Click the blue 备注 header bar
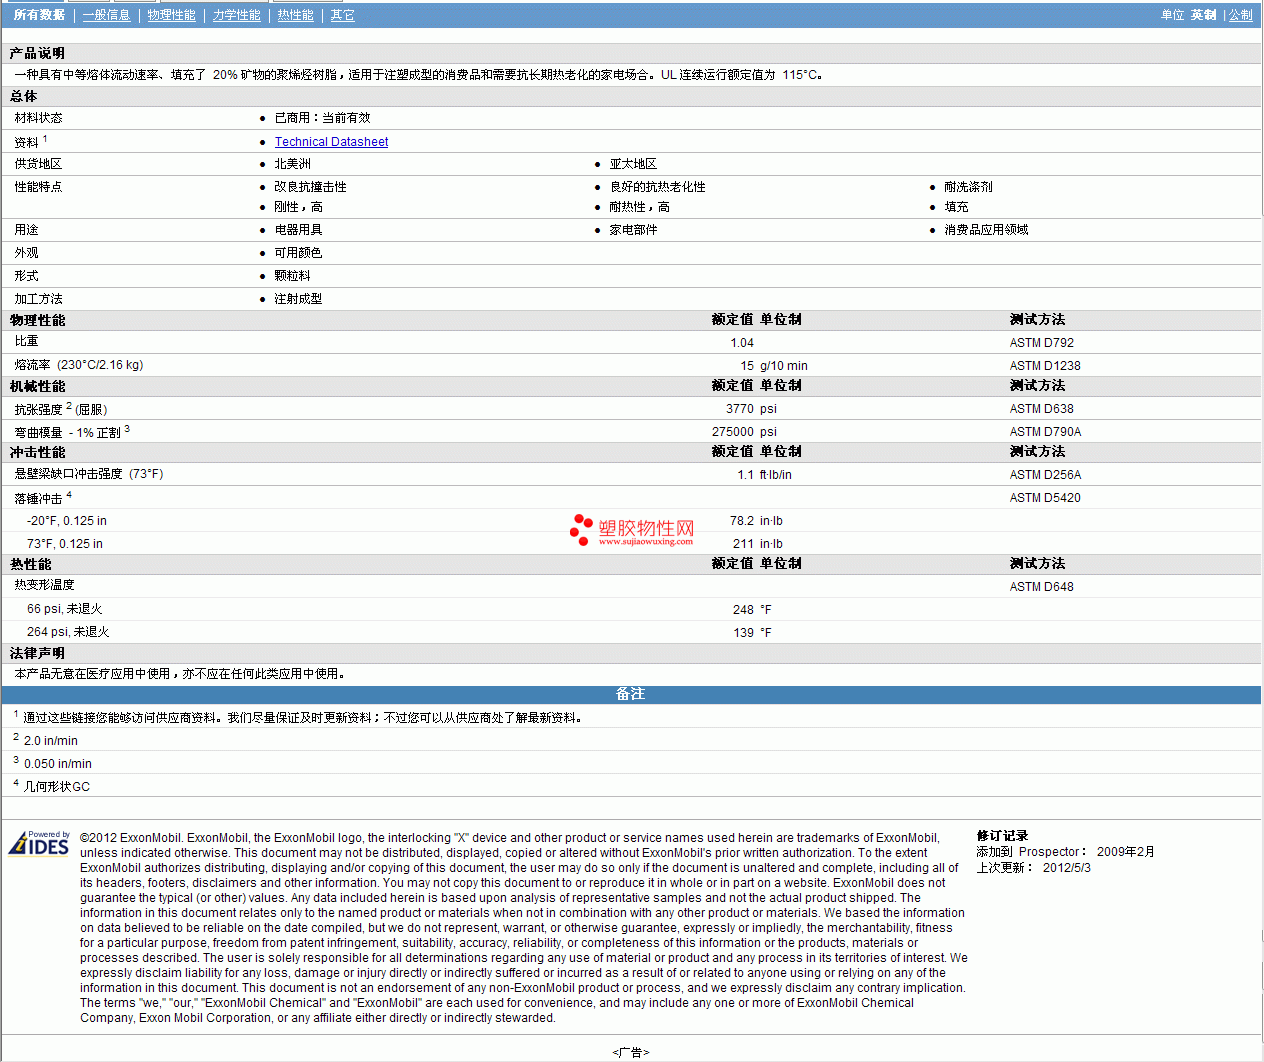This screenshot has height=1062, width=1264. (630, 694)
